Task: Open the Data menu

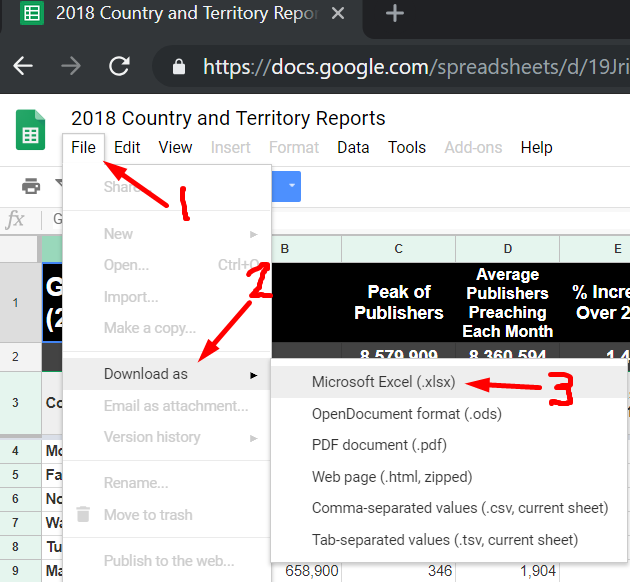Action: 353,147
